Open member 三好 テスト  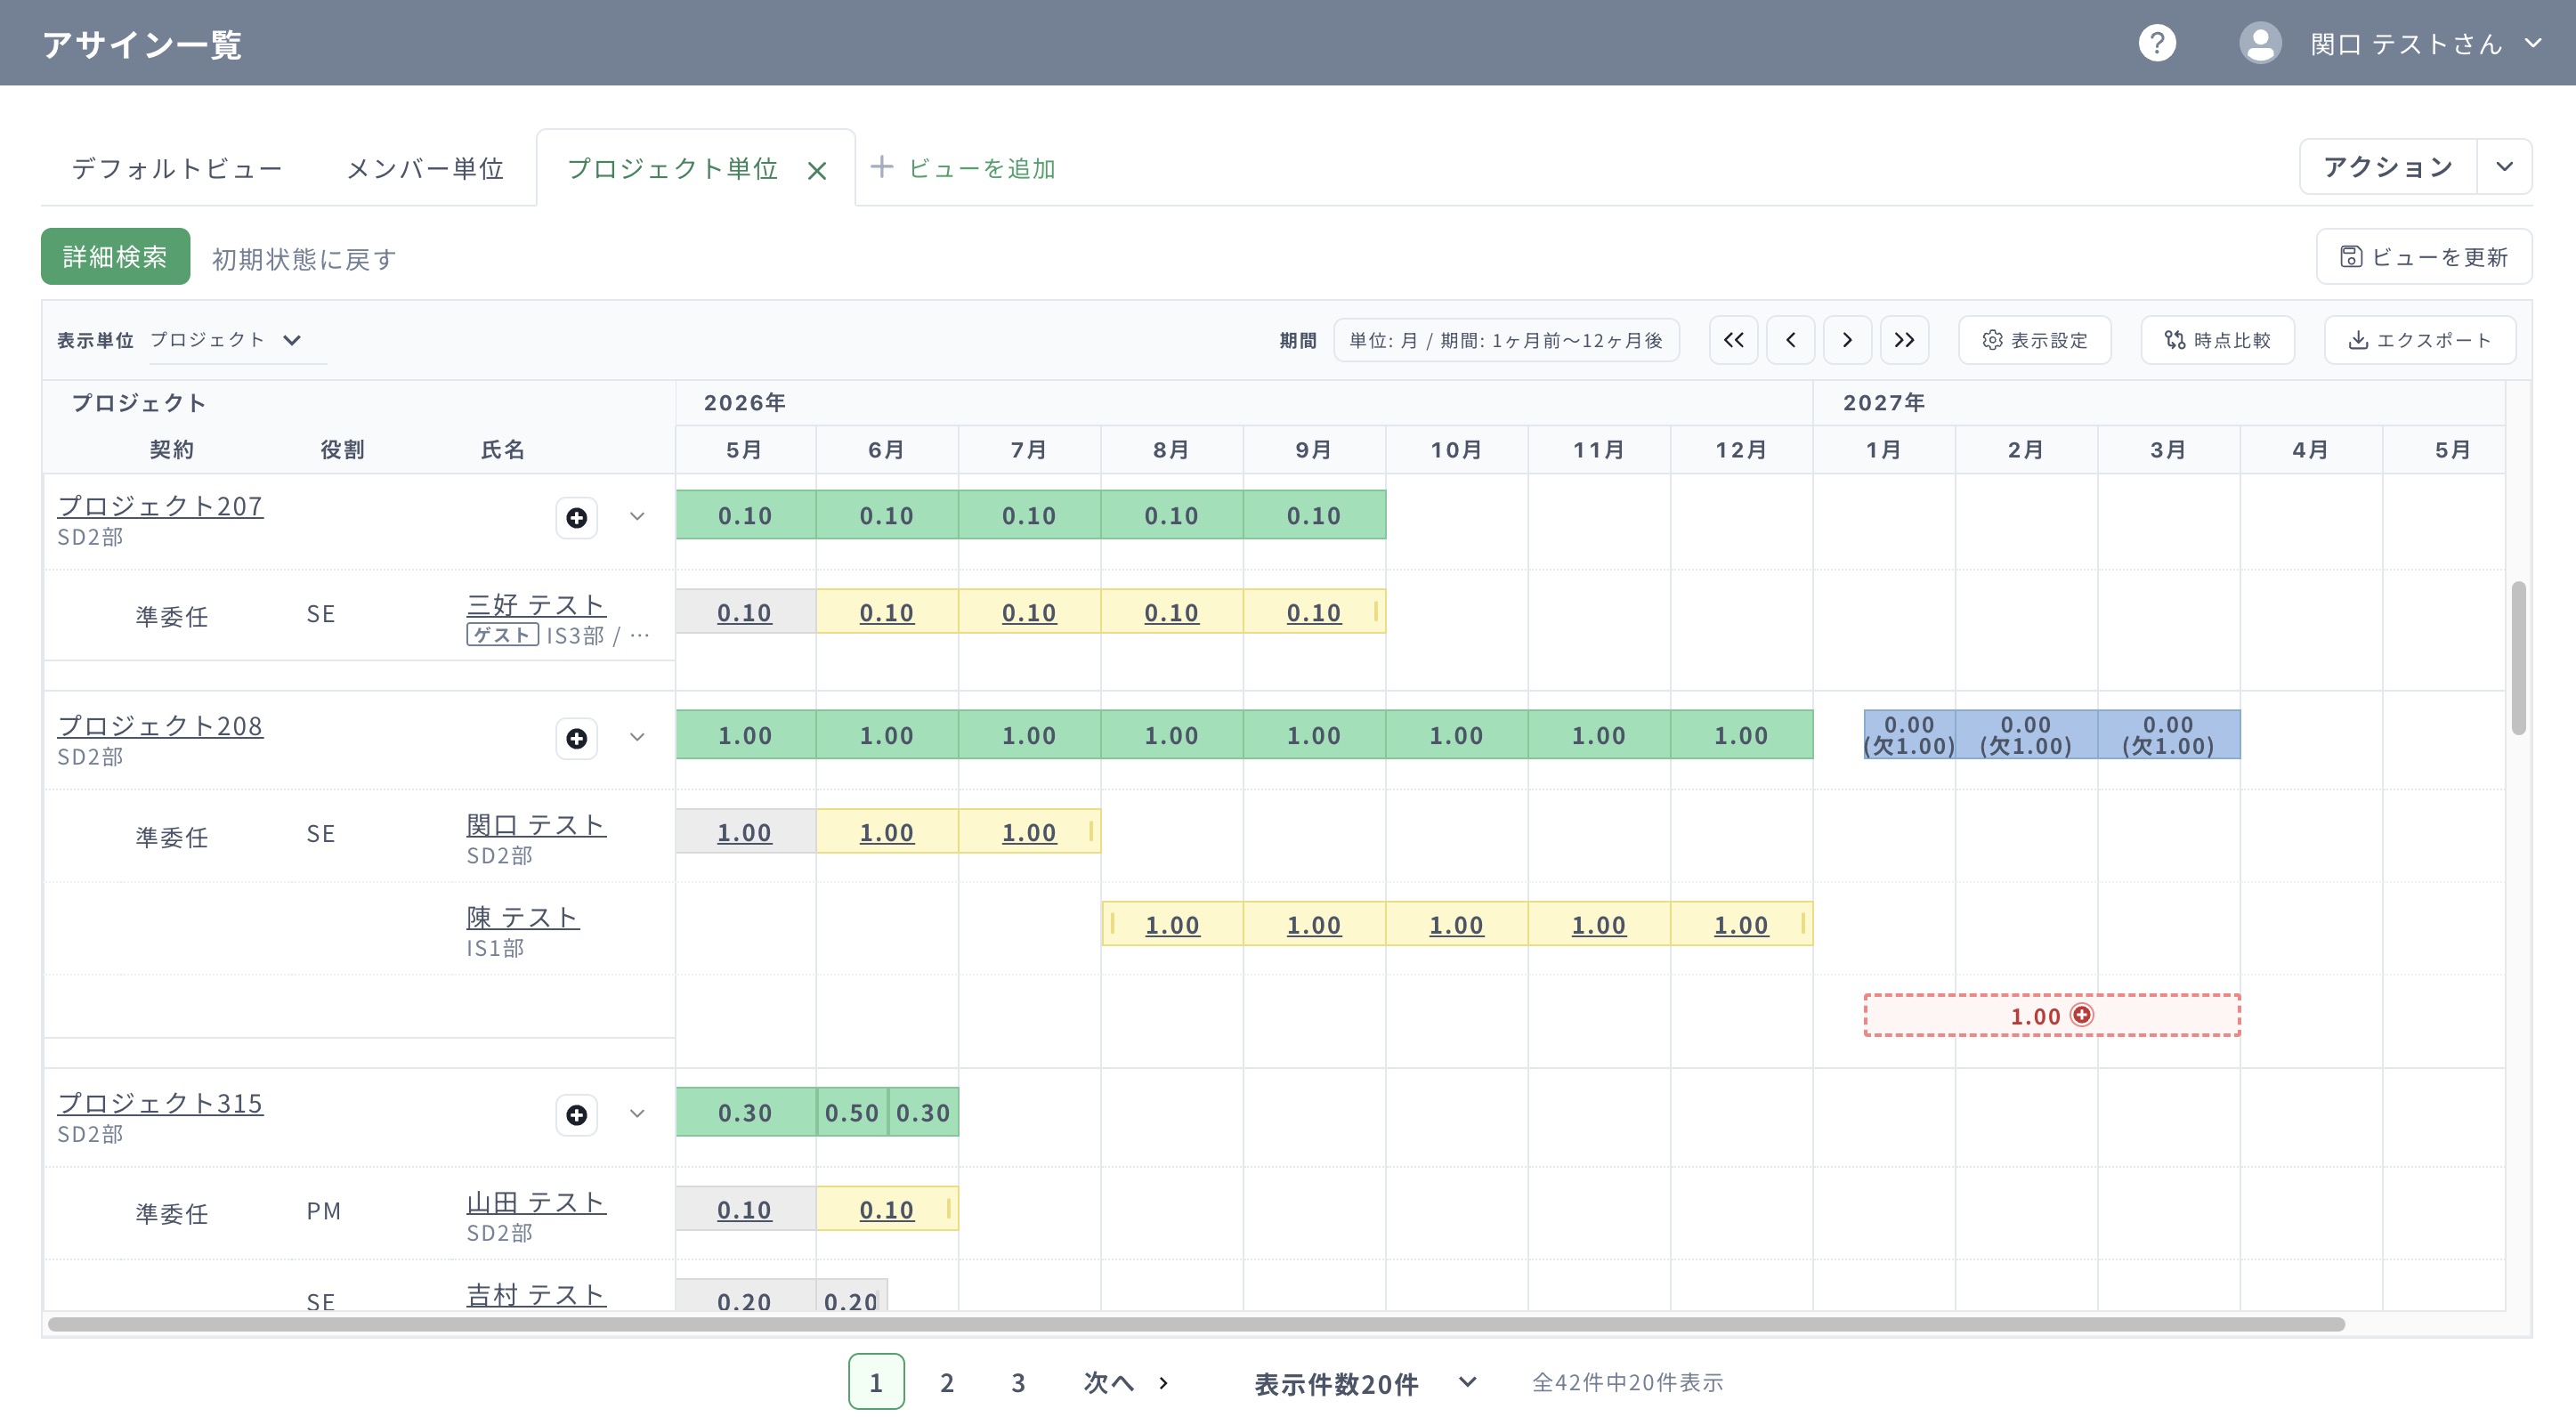[x=536, y=605]
